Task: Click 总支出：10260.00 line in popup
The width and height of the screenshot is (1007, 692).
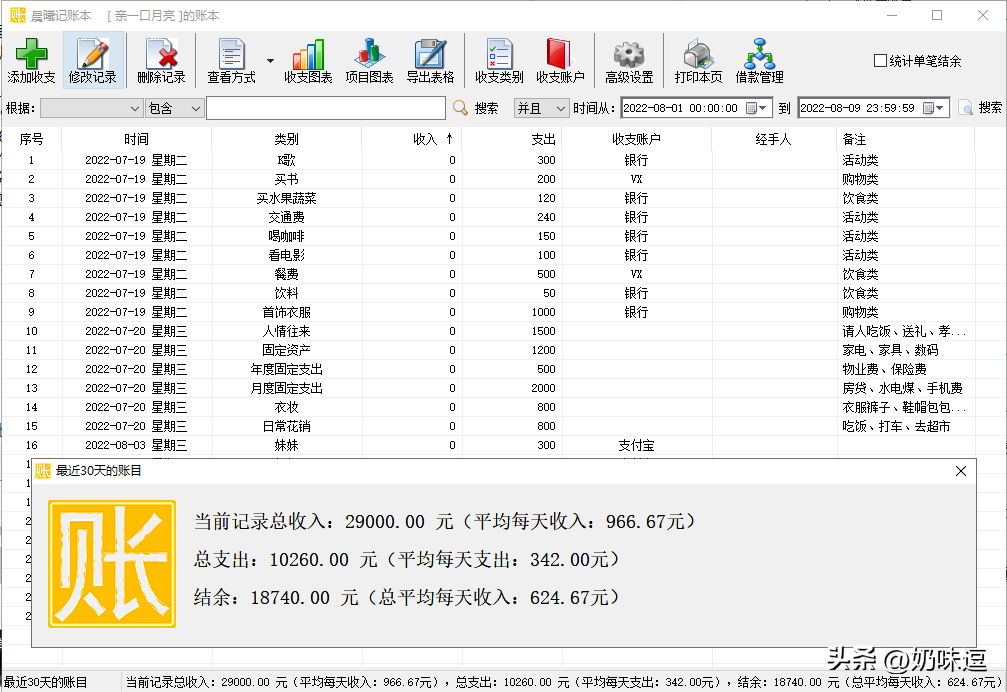Action: 407,560
